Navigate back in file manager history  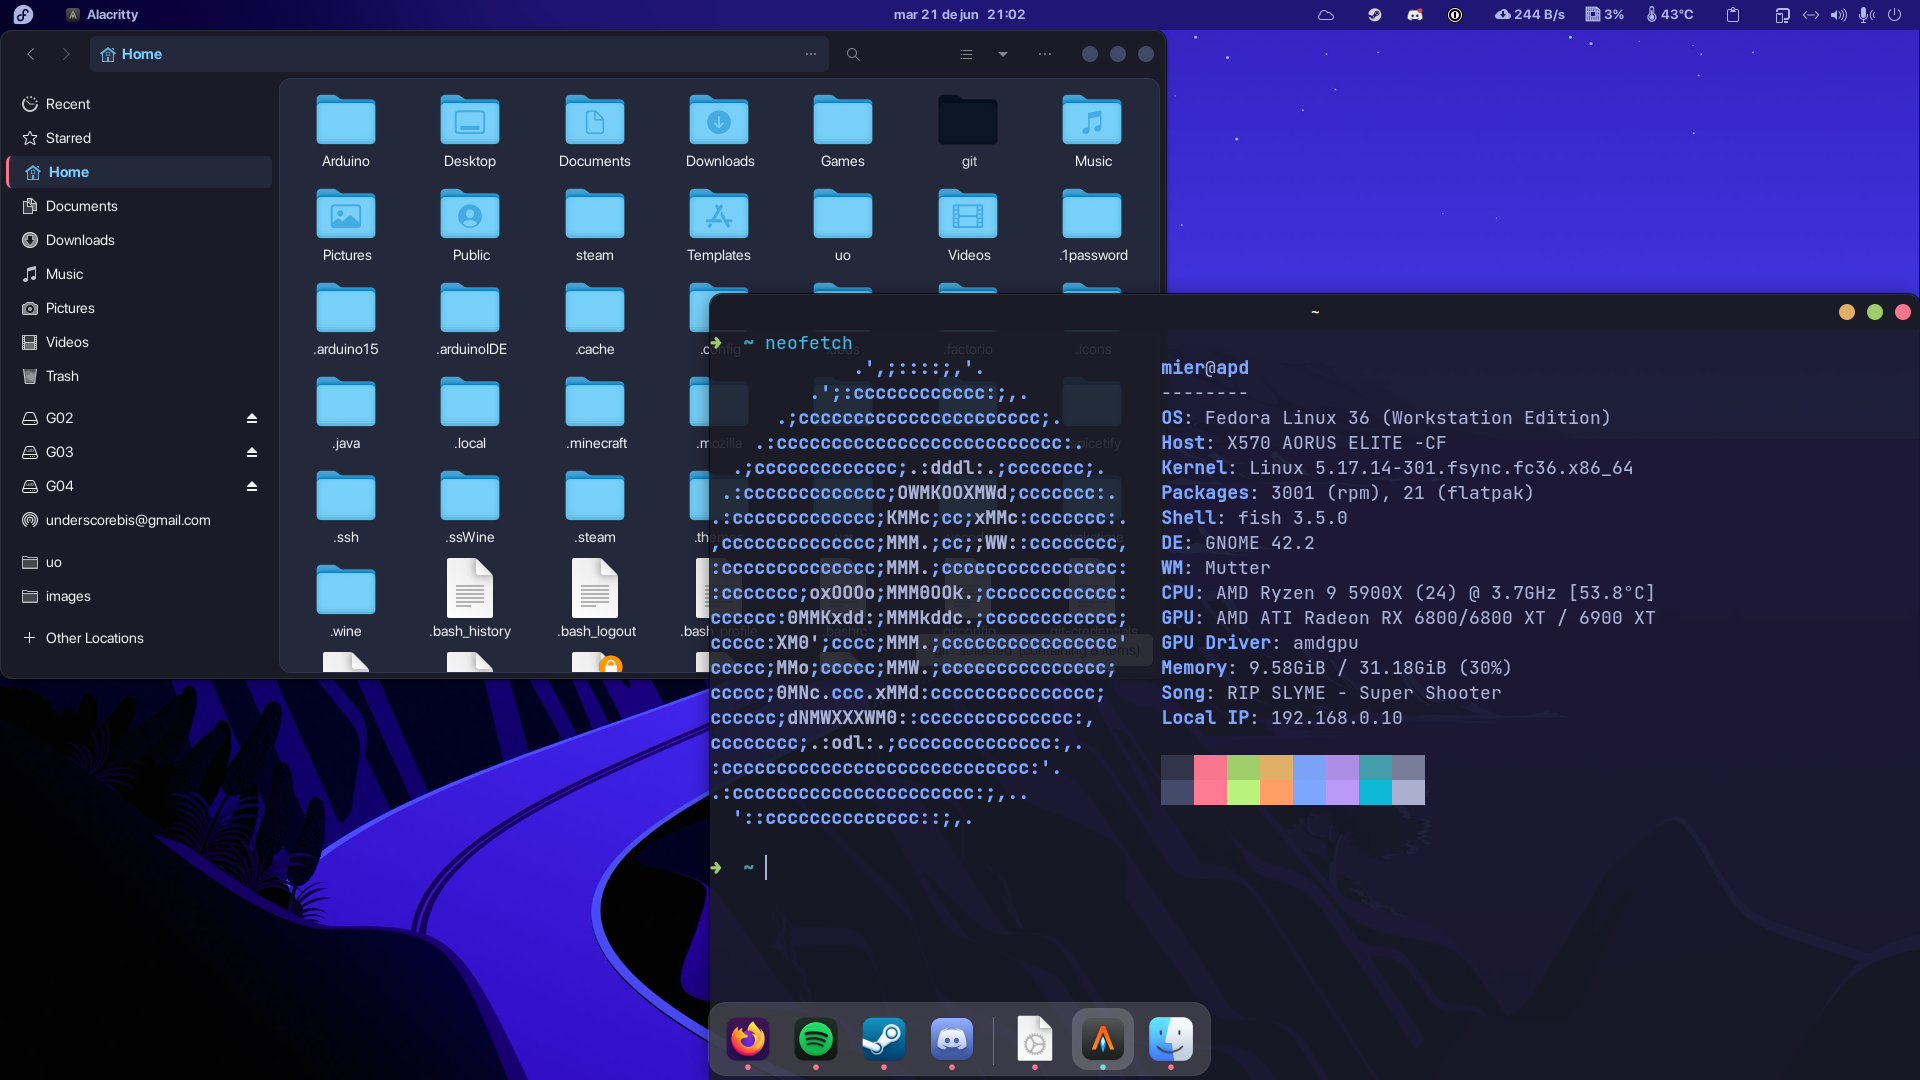coord(30,54)
